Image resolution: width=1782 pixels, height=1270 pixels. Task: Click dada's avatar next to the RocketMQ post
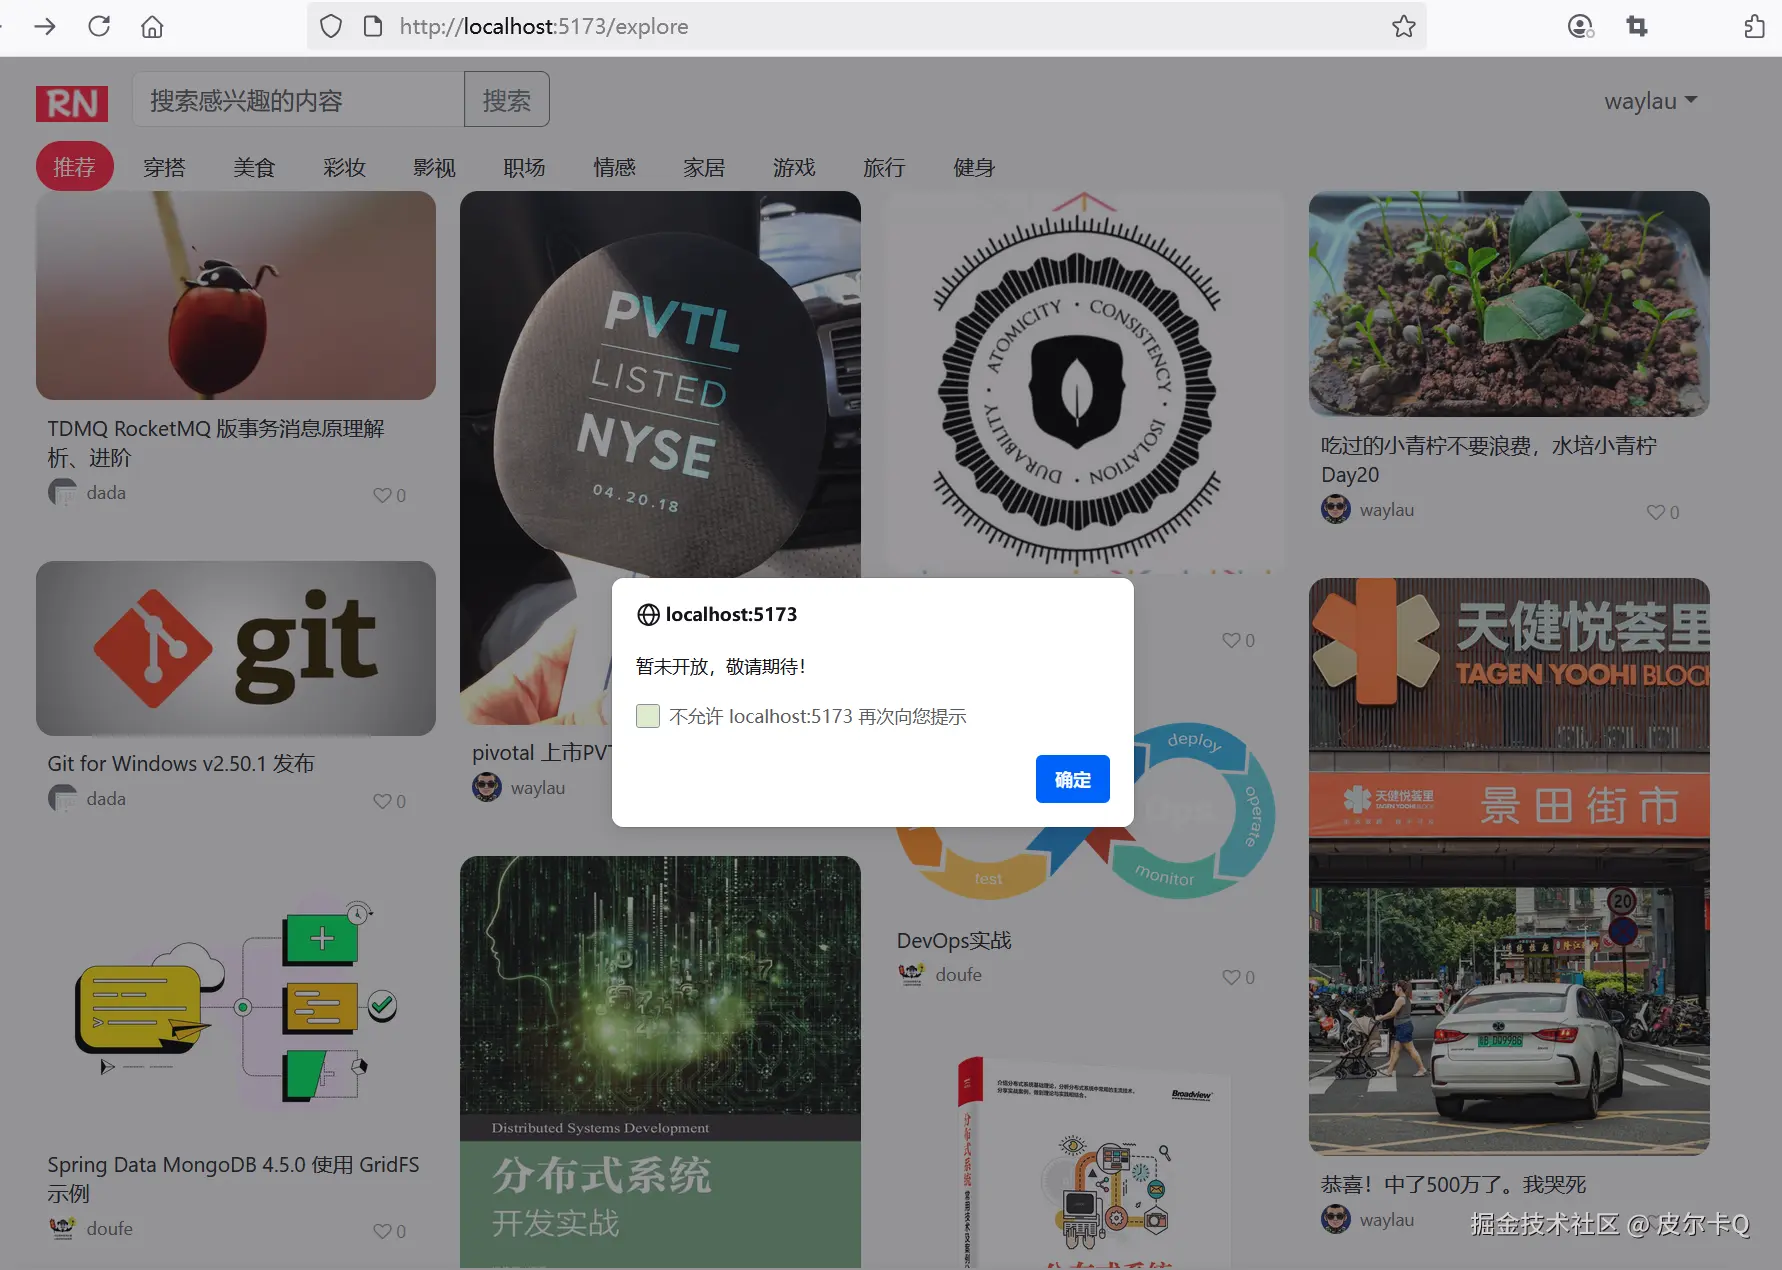click(x=61, y=492)
